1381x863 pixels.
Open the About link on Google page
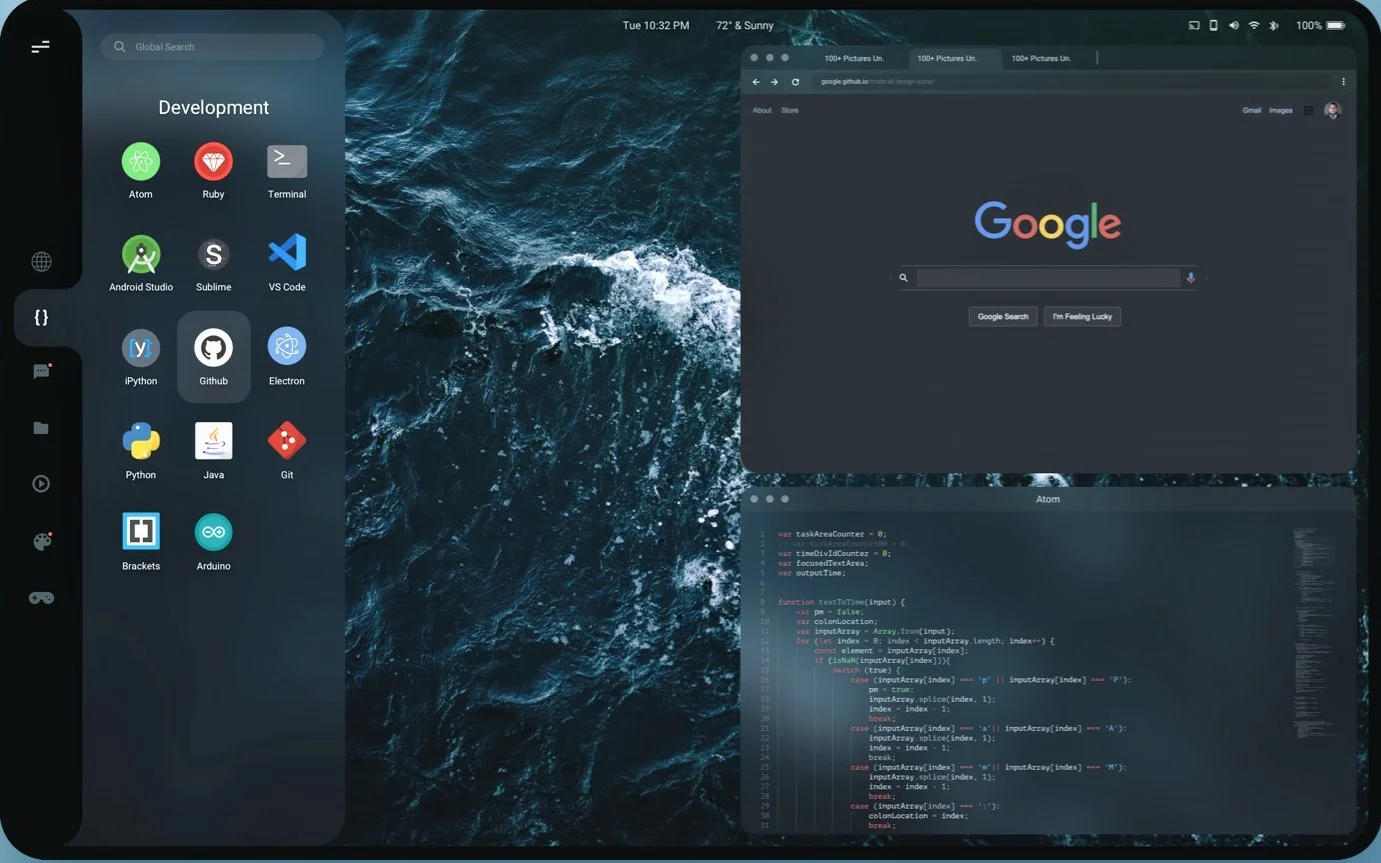762,110
